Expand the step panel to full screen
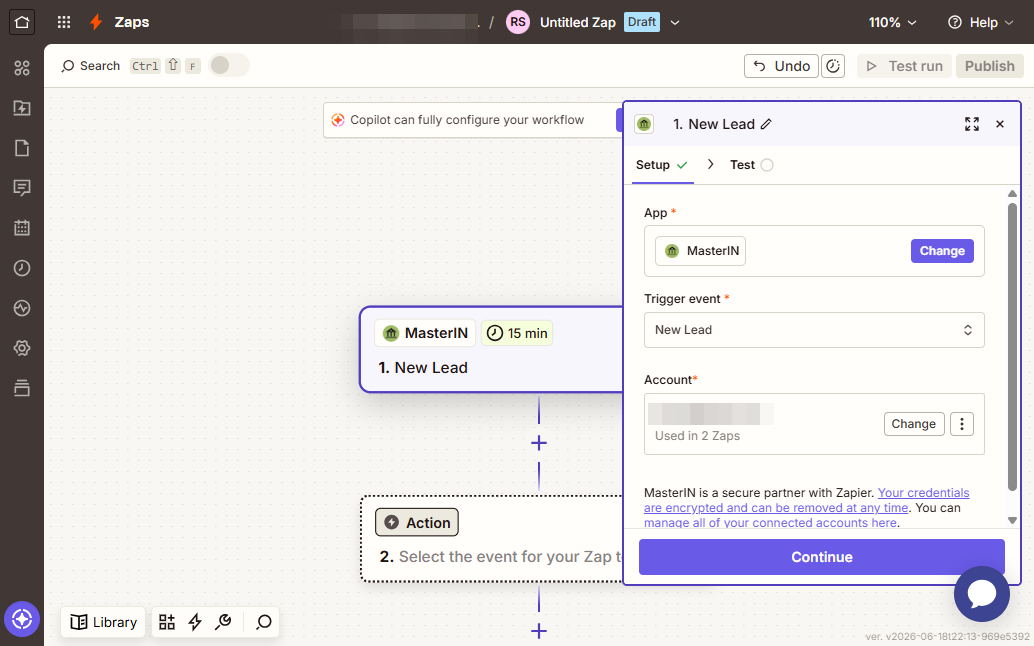Viewport: 1034px width, 646px height. [971, 124]
